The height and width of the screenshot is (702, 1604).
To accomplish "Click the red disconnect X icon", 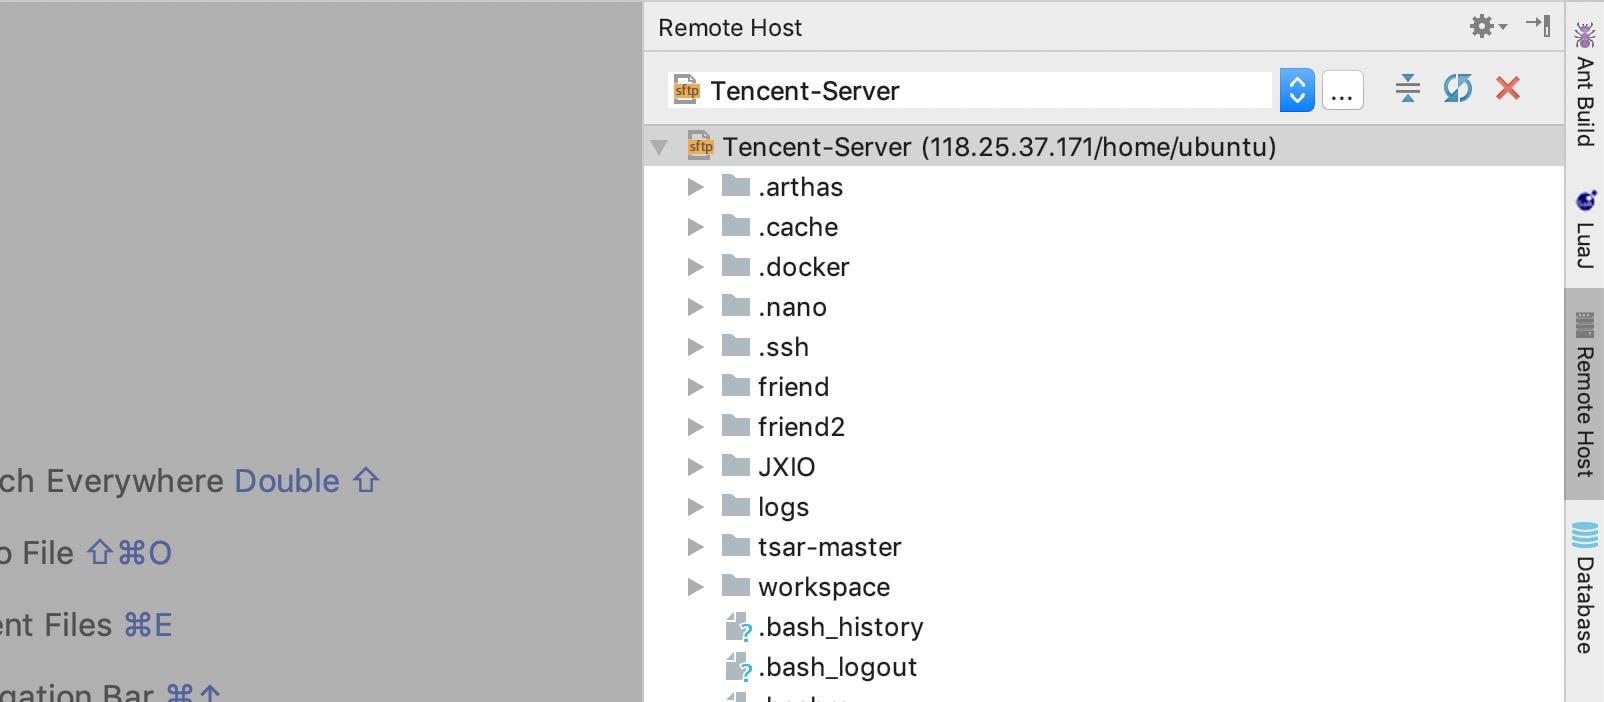I will pos(1508,89).
